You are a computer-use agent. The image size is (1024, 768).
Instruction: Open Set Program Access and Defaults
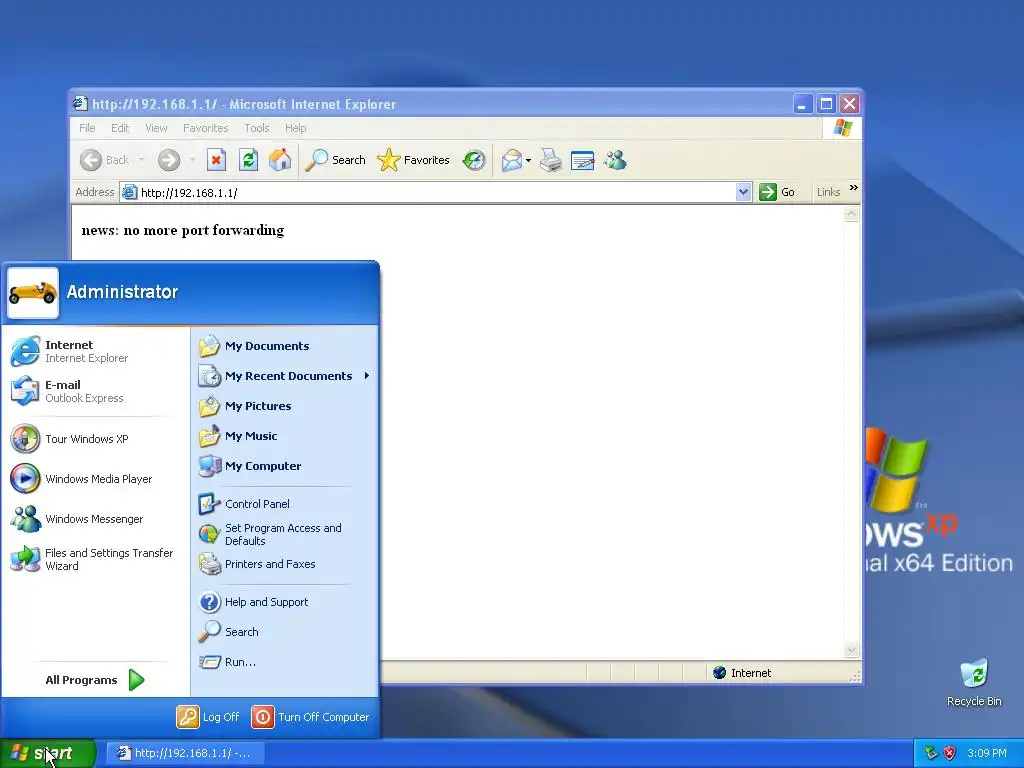point(285,534)
